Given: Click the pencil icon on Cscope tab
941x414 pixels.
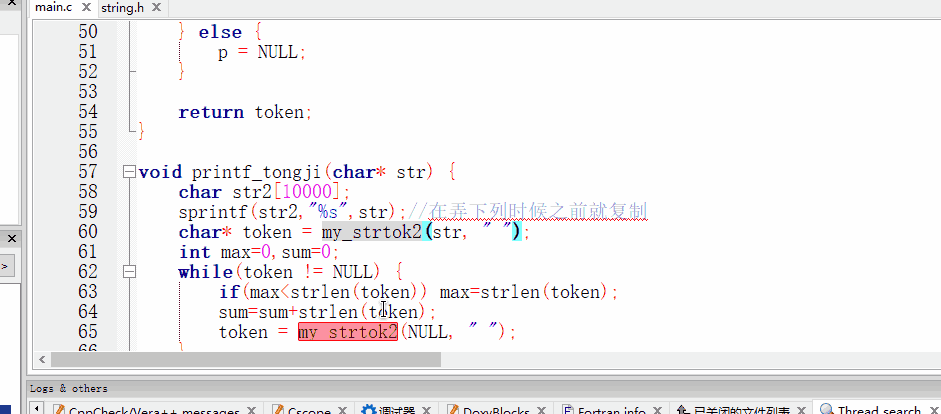Looking at the screenshot, I should tap(277, 410).
